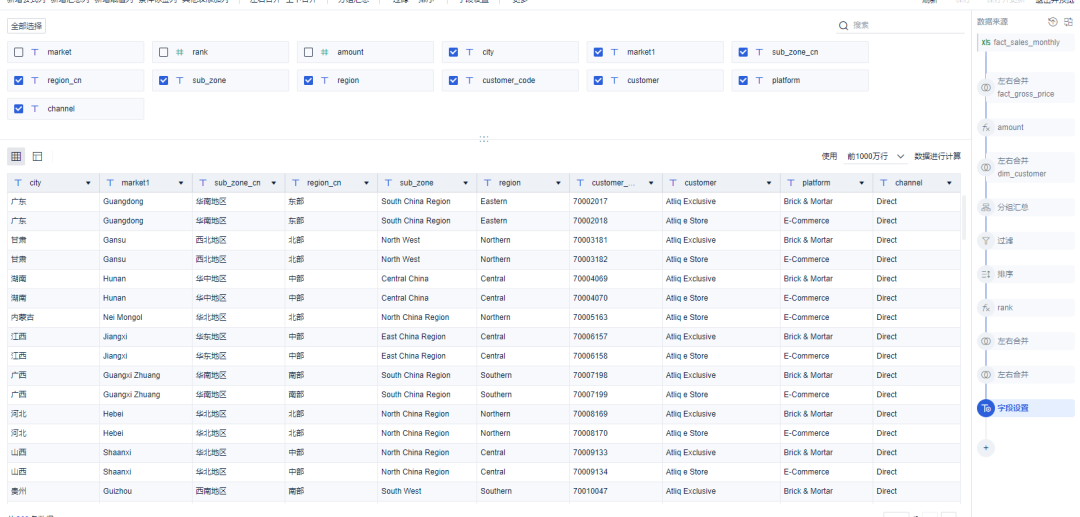Open the customer column dropdown arrow
The image size is (1080, 517).
tap(769, 184)
